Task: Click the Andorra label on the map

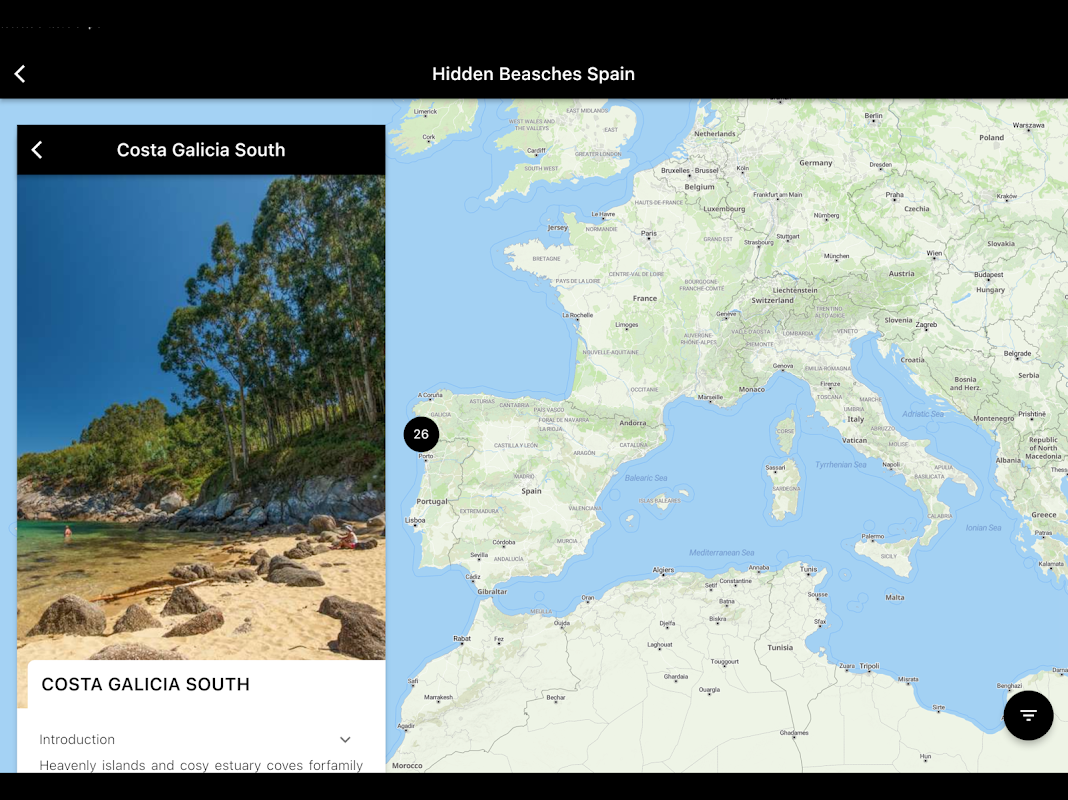Action: [x=632, y=423]
